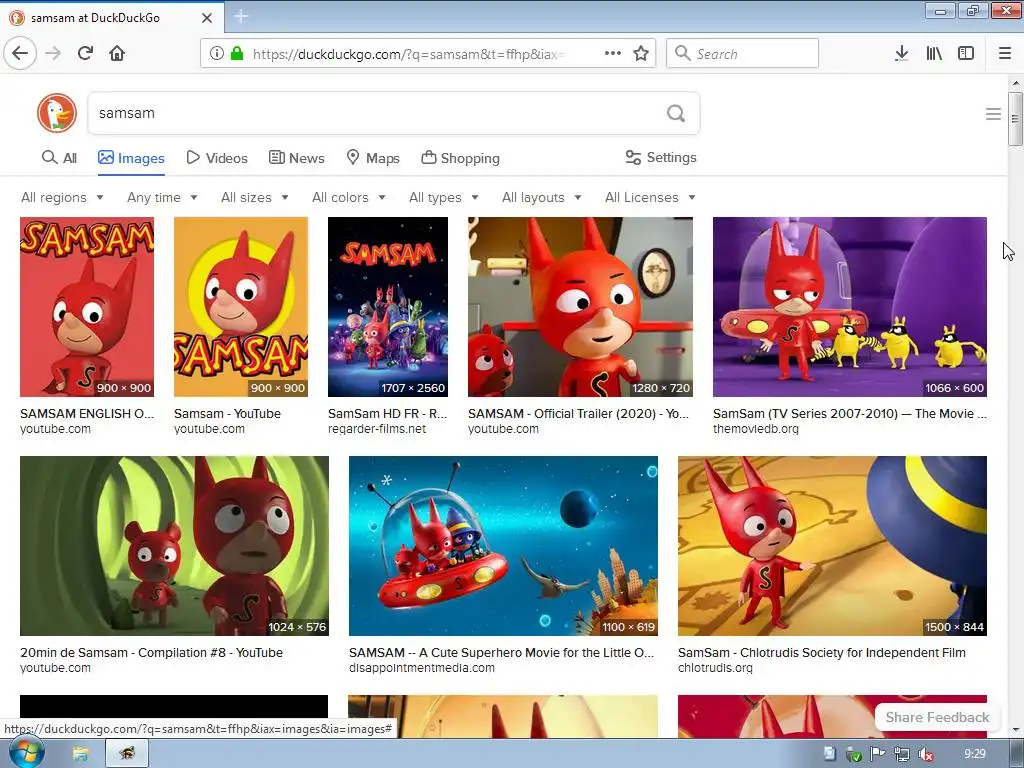
Task: Close the samsam at DuckDuckGo tab
Action: tap(206, 18)
